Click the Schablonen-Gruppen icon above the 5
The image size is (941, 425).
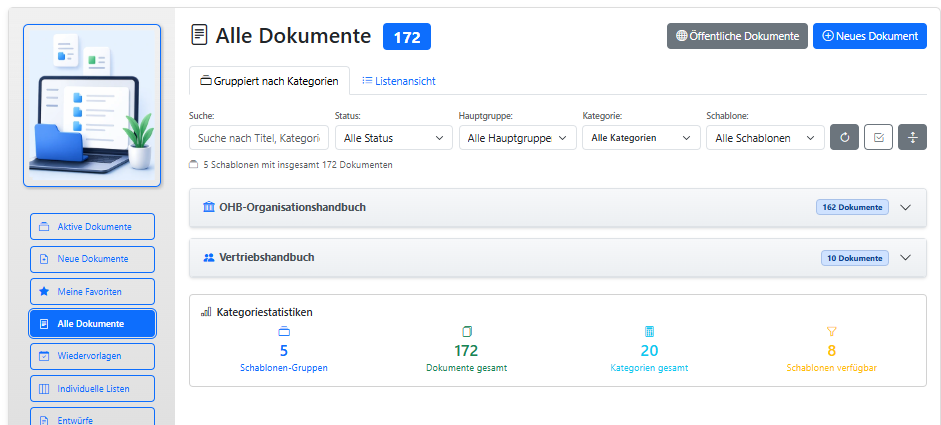point(284,331)
